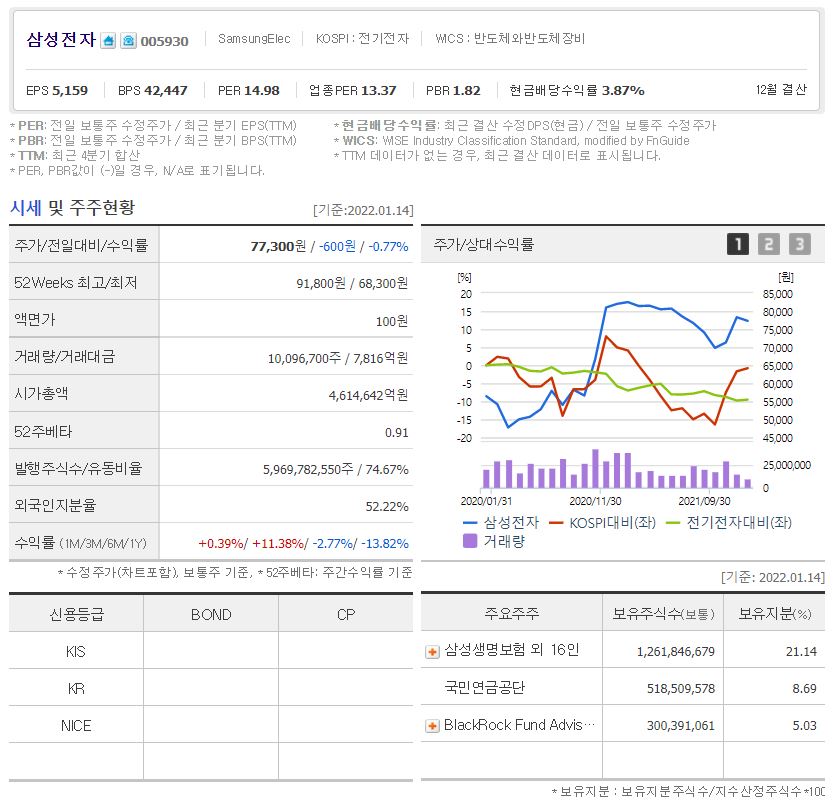Screen dimensions: 838x812
Task: Click the 52Weeks 최고/최저 row label
Action: [76, 282]
